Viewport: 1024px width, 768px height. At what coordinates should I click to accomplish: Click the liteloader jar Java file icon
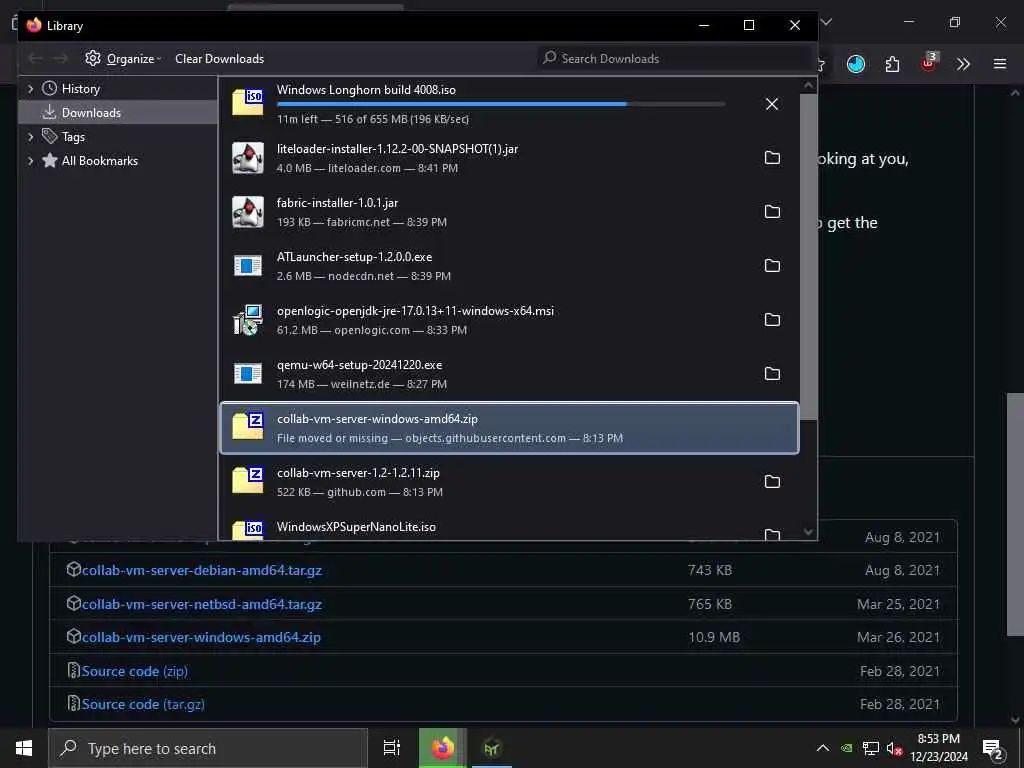pyautogui.click(x=248, y=158)
